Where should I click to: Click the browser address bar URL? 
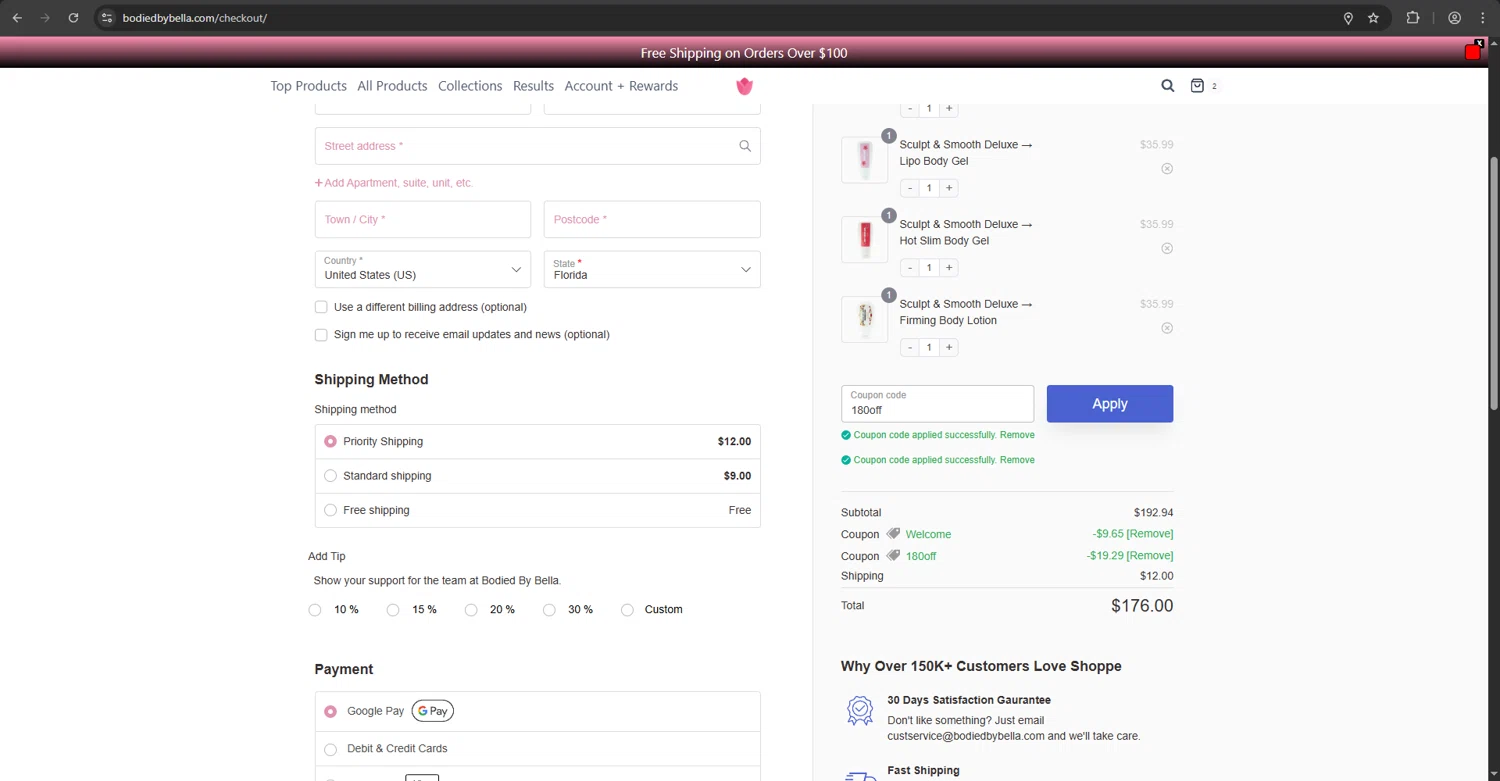[195, 18]
